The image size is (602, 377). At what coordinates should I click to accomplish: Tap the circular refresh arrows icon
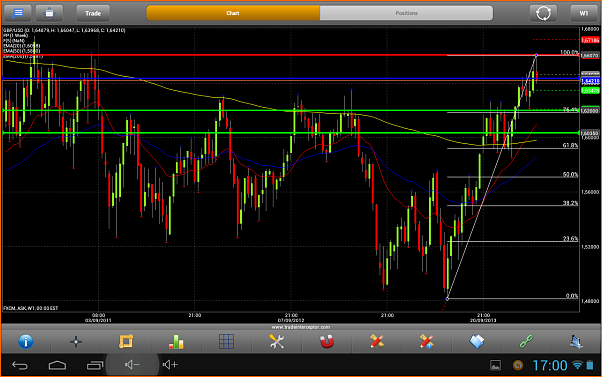pos(543,13)
